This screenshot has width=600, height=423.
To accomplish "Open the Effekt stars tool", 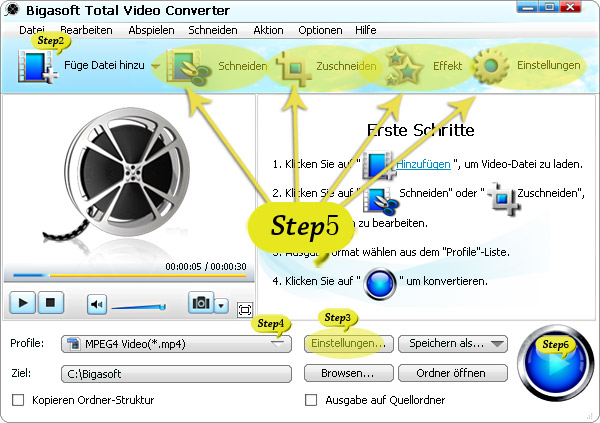I will [x=403, y=66].
